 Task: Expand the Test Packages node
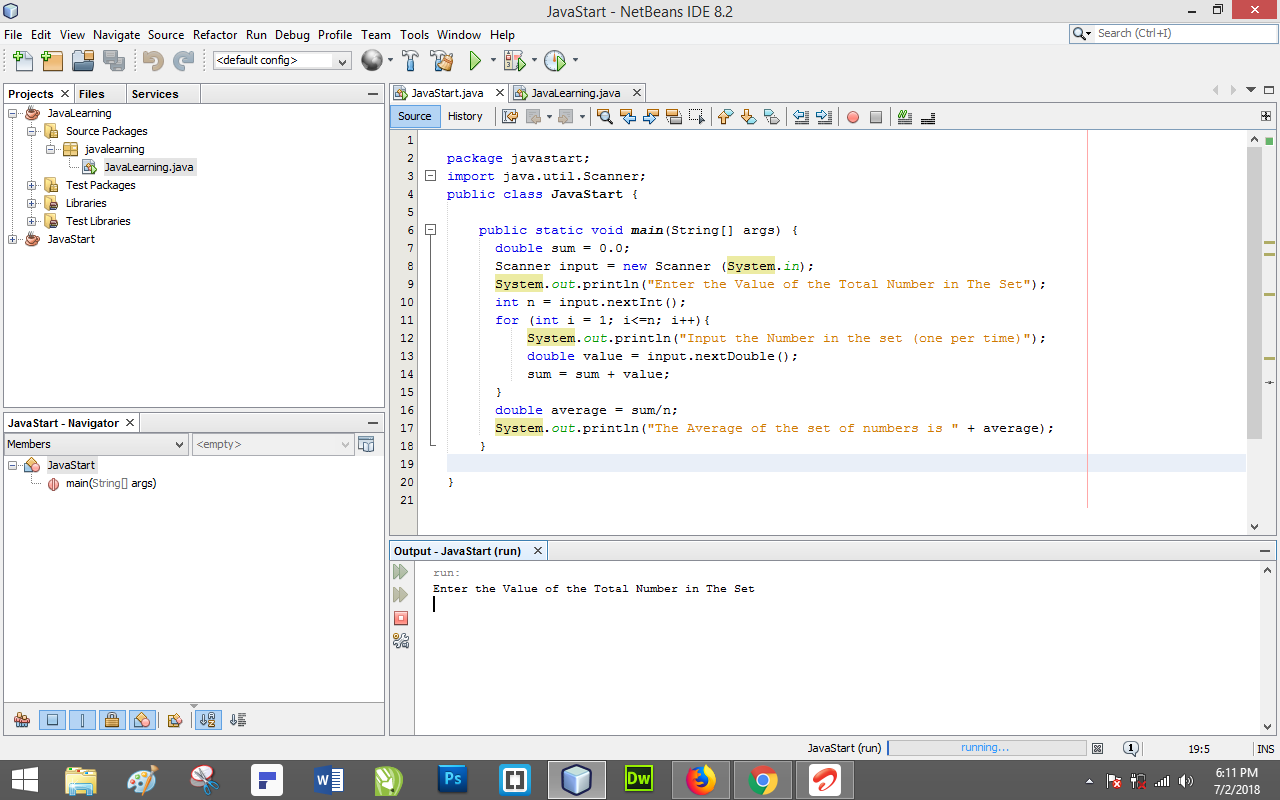coord(32,185)
